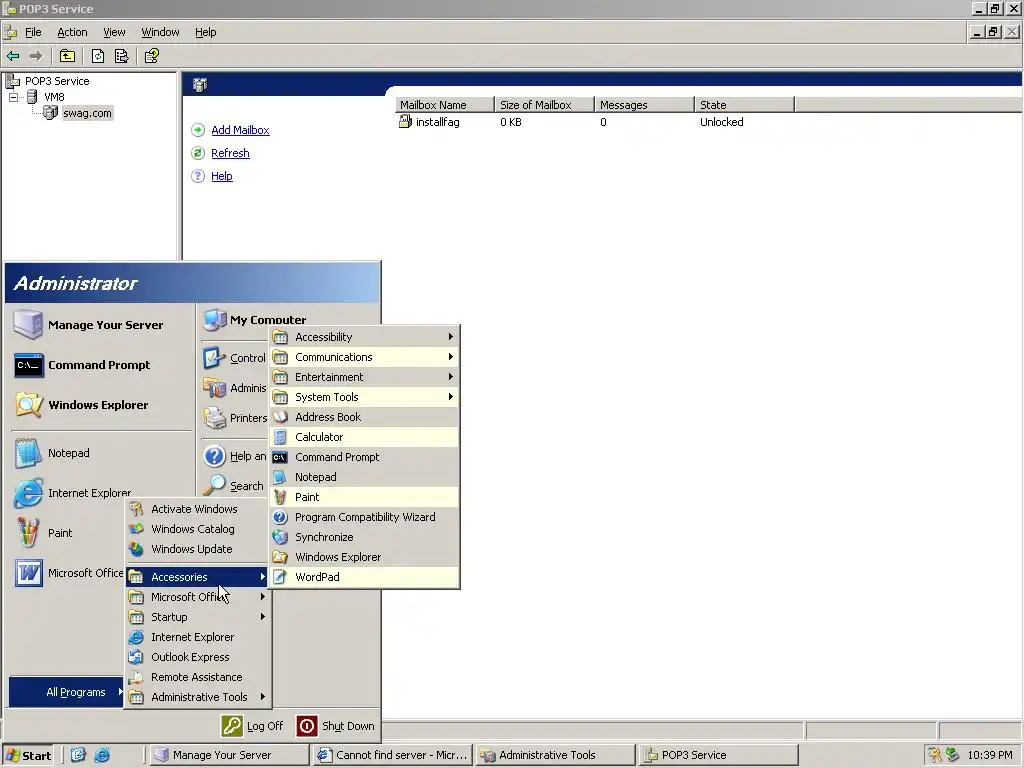The width and height of the screenshot is (1024, 768).
Task: Click the Start button
Action: tap(28, 755)
